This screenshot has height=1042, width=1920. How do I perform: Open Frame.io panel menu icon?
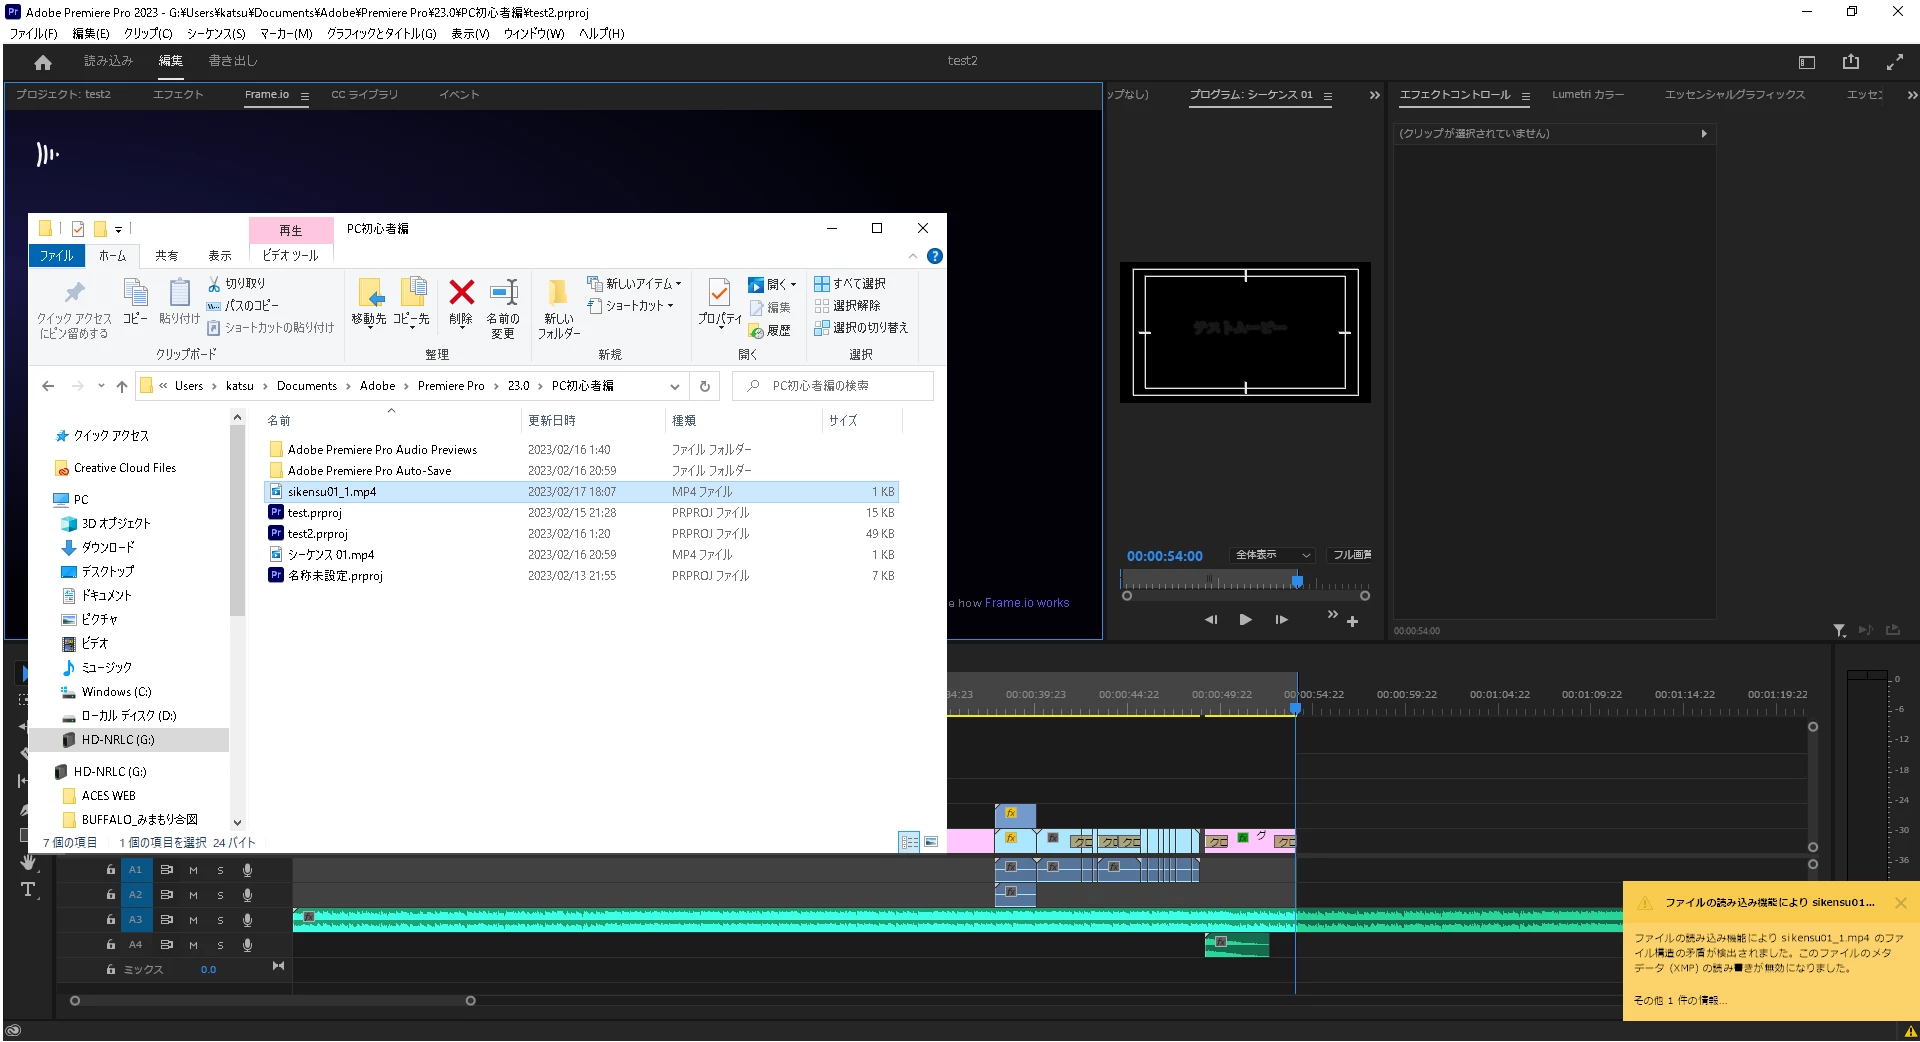pos(305,96)
